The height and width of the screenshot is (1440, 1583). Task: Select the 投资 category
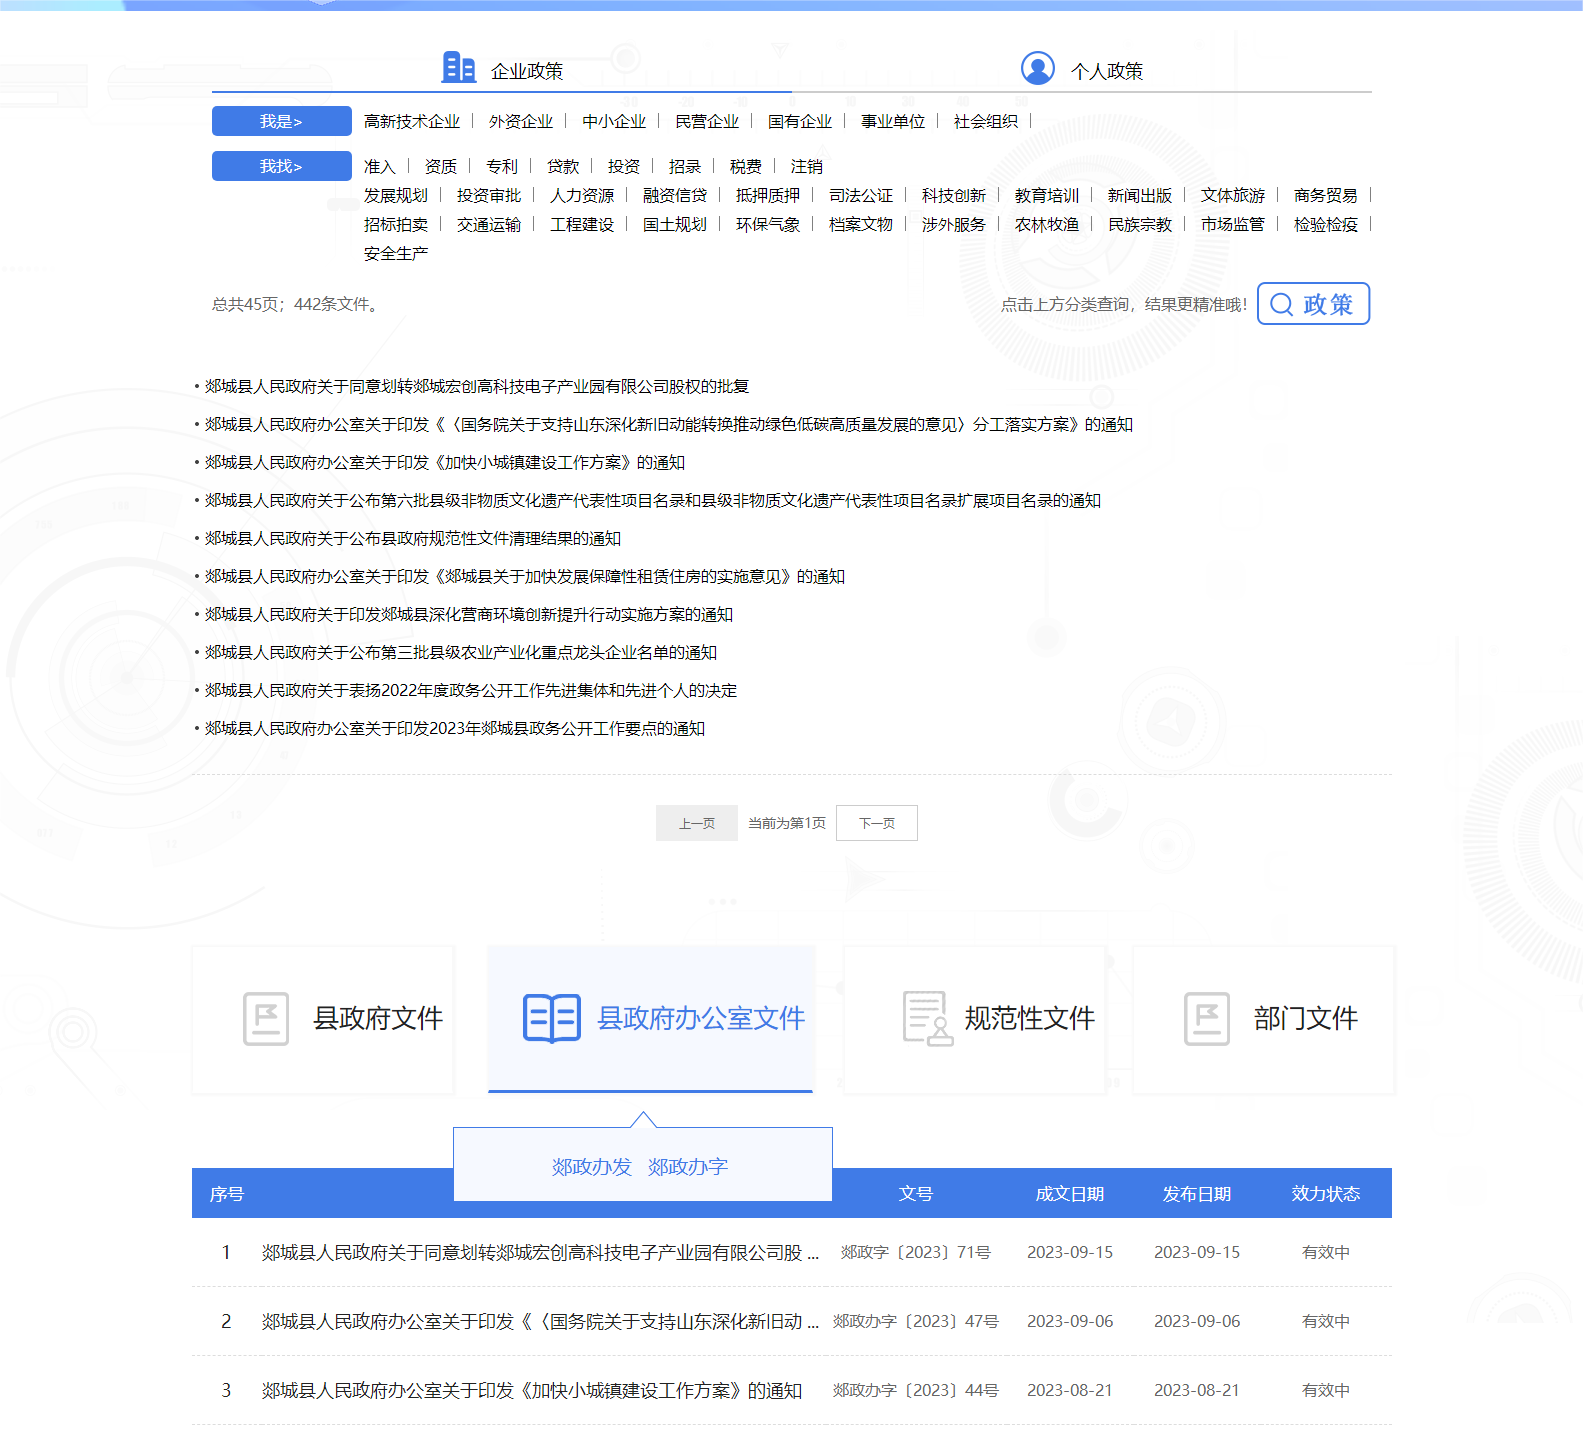pyautogui.click(x=624, y=166)
